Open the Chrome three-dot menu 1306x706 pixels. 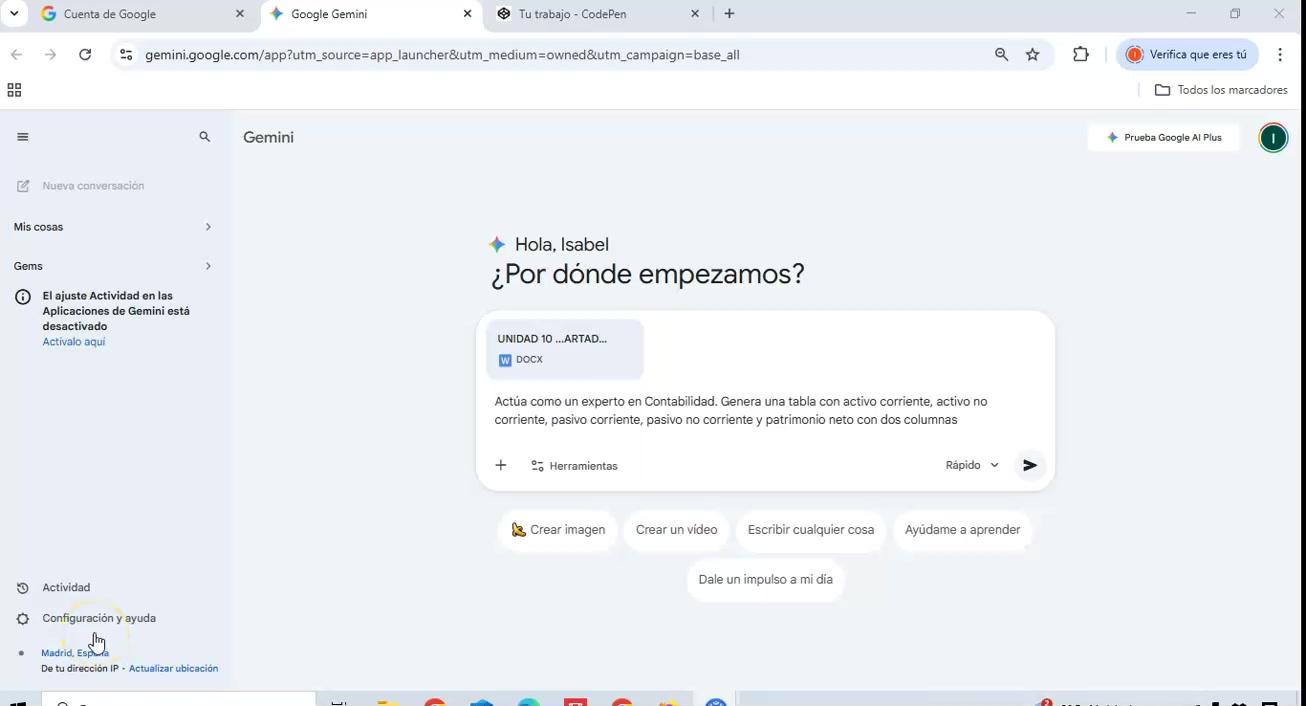[x=1280, y=55]
